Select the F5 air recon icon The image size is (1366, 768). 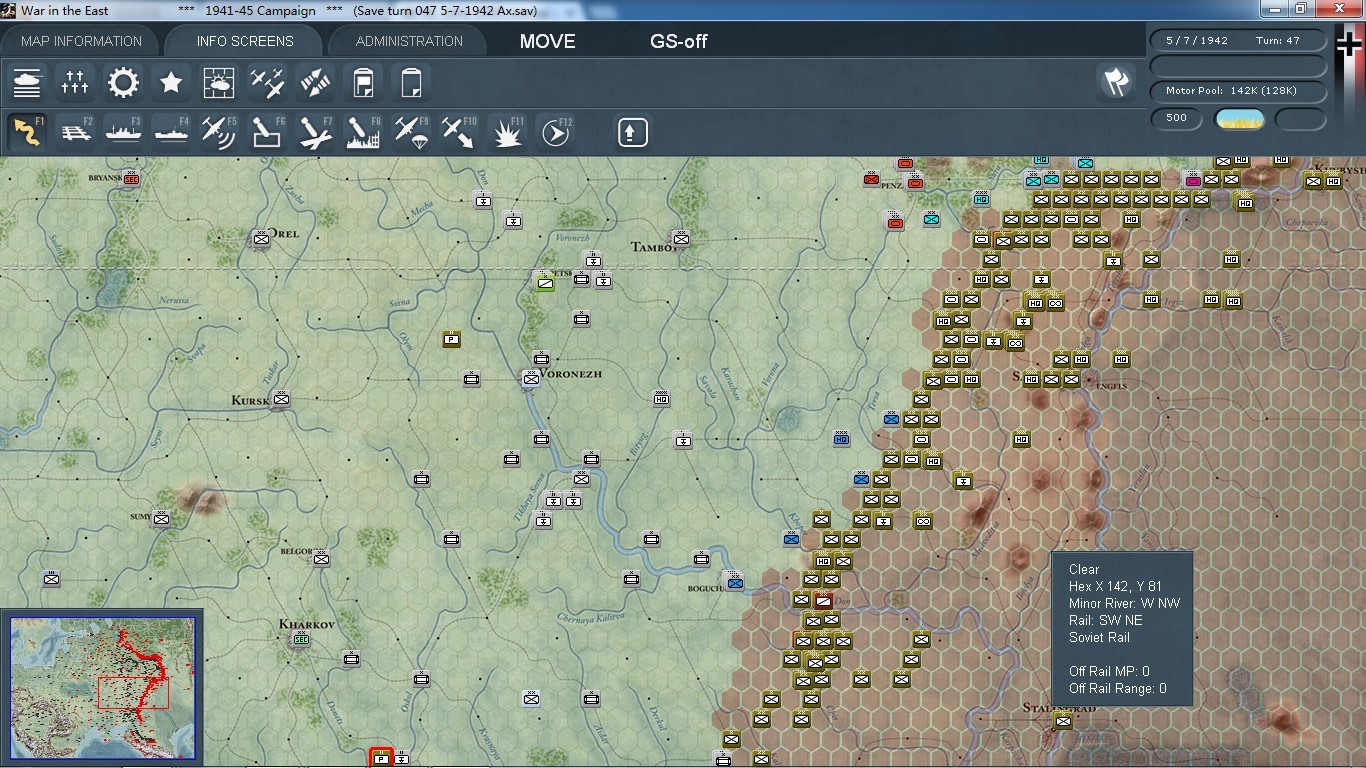219,132
